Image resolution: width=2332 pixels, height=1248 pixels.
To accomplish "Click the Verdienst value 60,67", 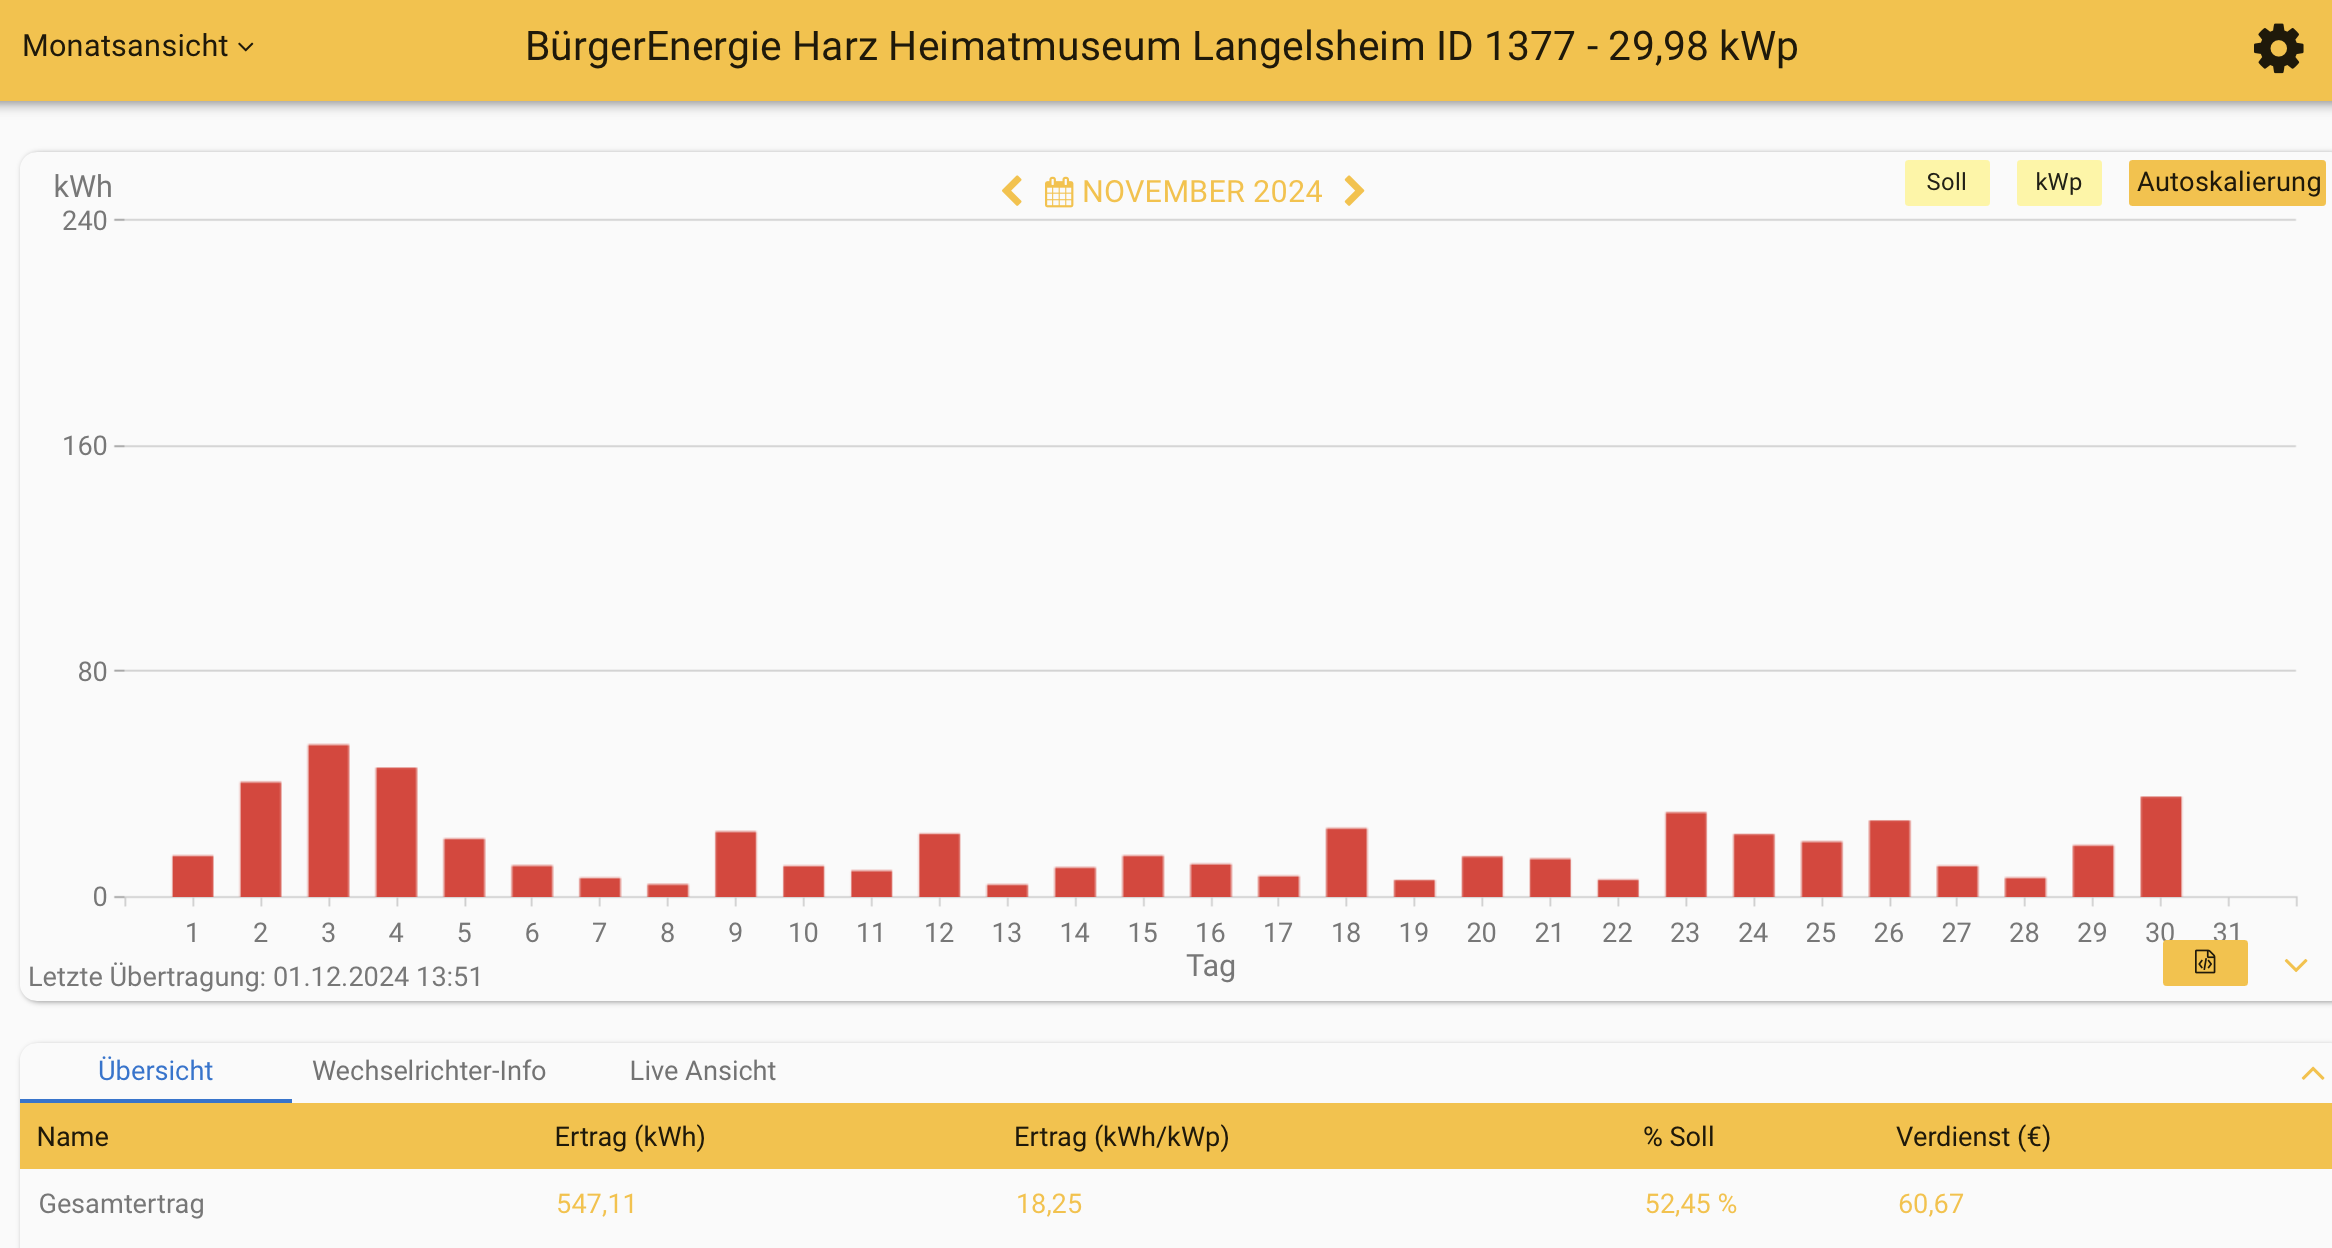I will click(x=1931, y=1204).
